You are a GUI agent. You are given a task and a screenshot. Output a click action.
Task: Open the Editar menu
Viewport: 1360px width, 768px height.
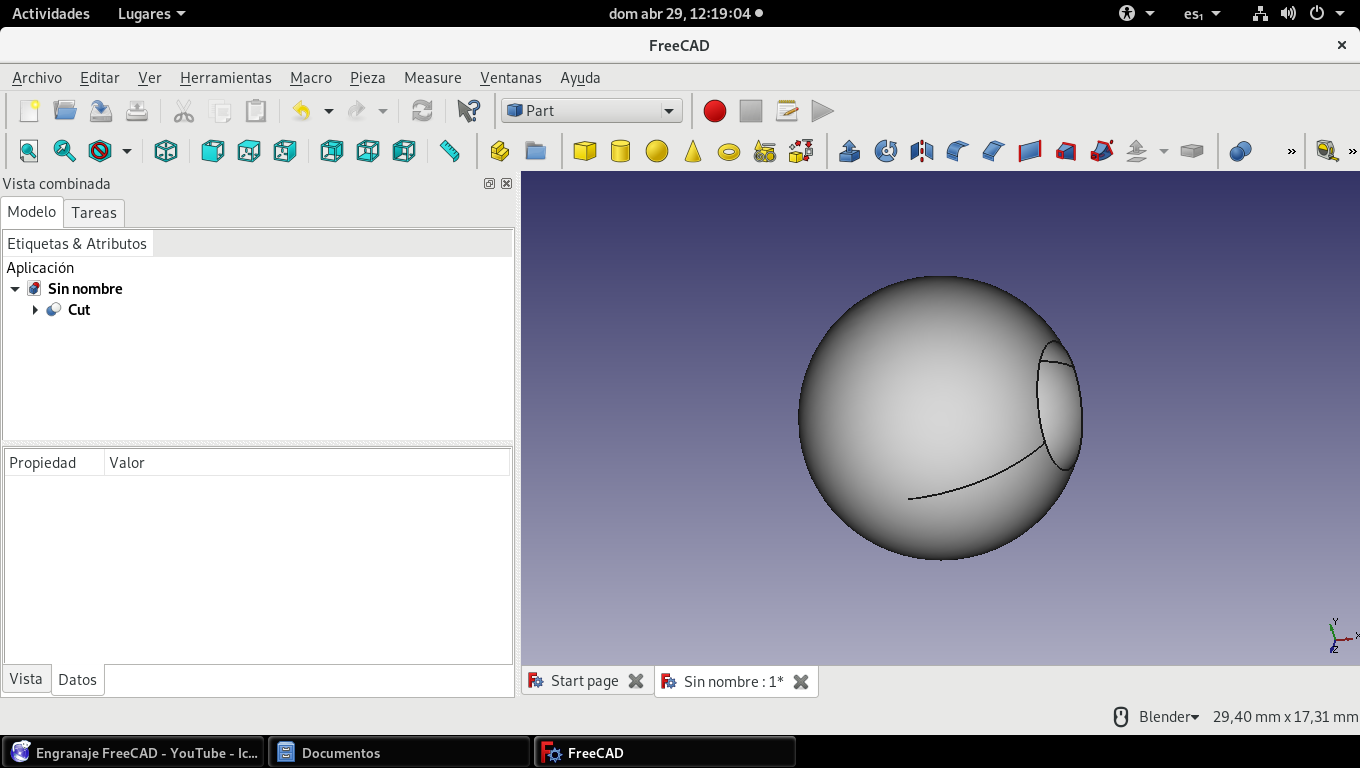[x=100, y=77]
